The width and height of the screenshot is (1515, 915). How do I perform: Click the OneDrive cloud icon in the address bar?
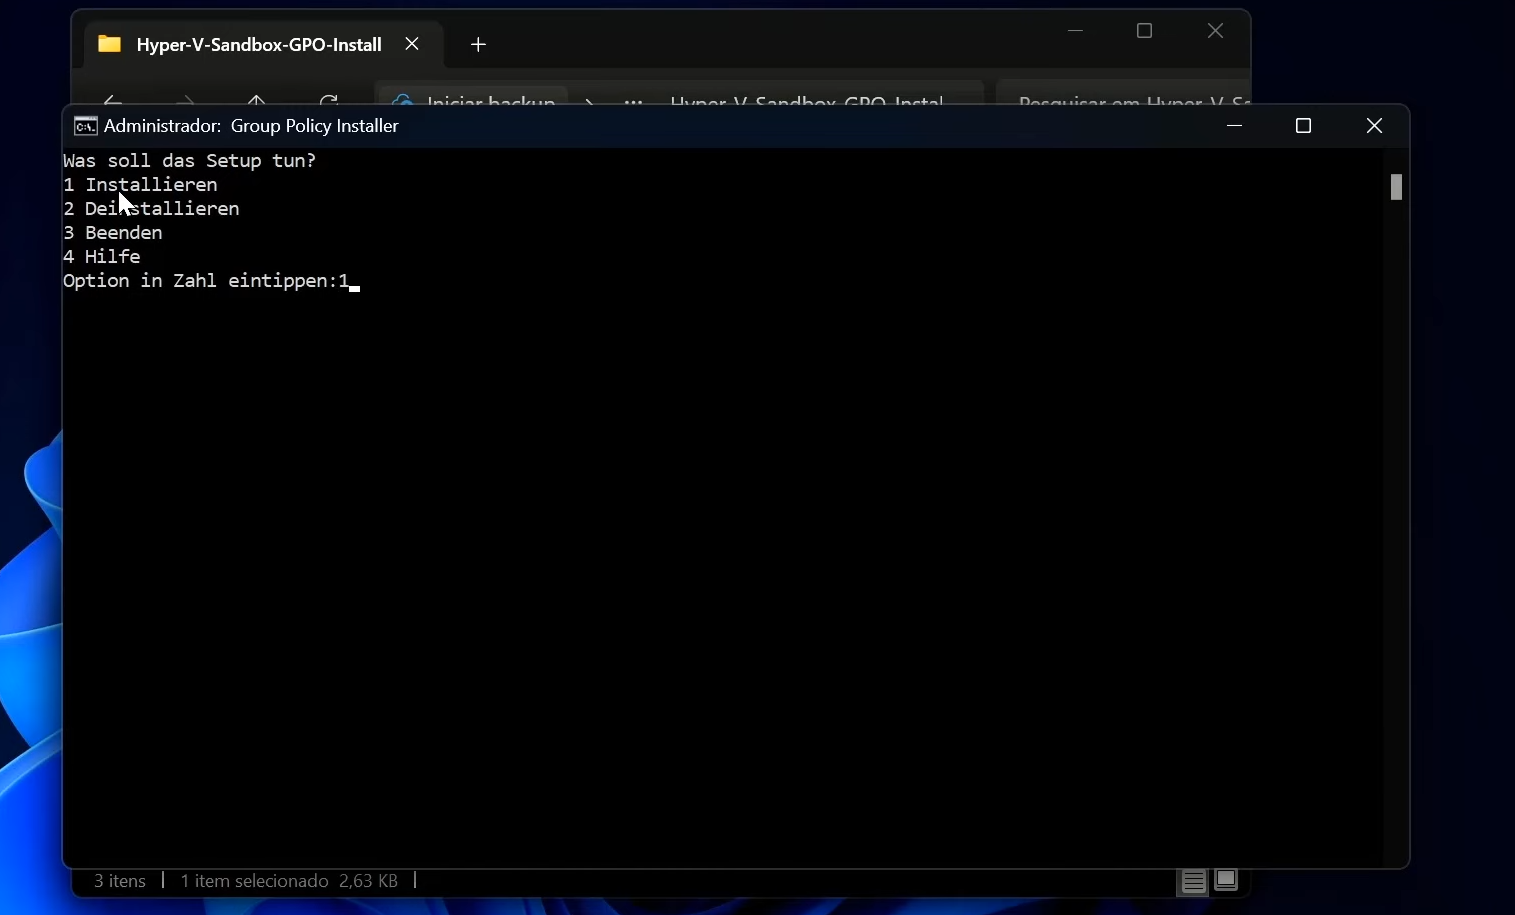[403, 103]
